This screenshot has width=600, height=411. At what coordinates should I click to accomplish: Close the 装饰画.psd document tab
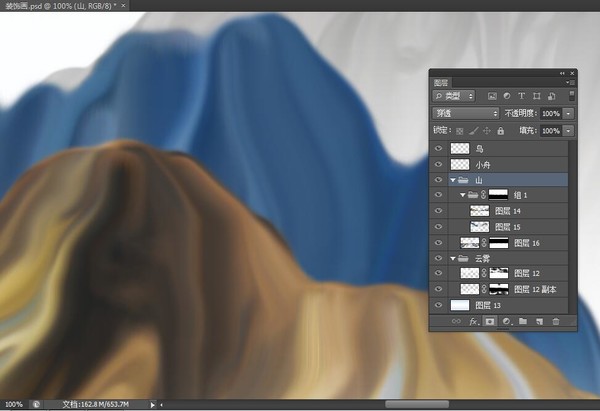123,6
